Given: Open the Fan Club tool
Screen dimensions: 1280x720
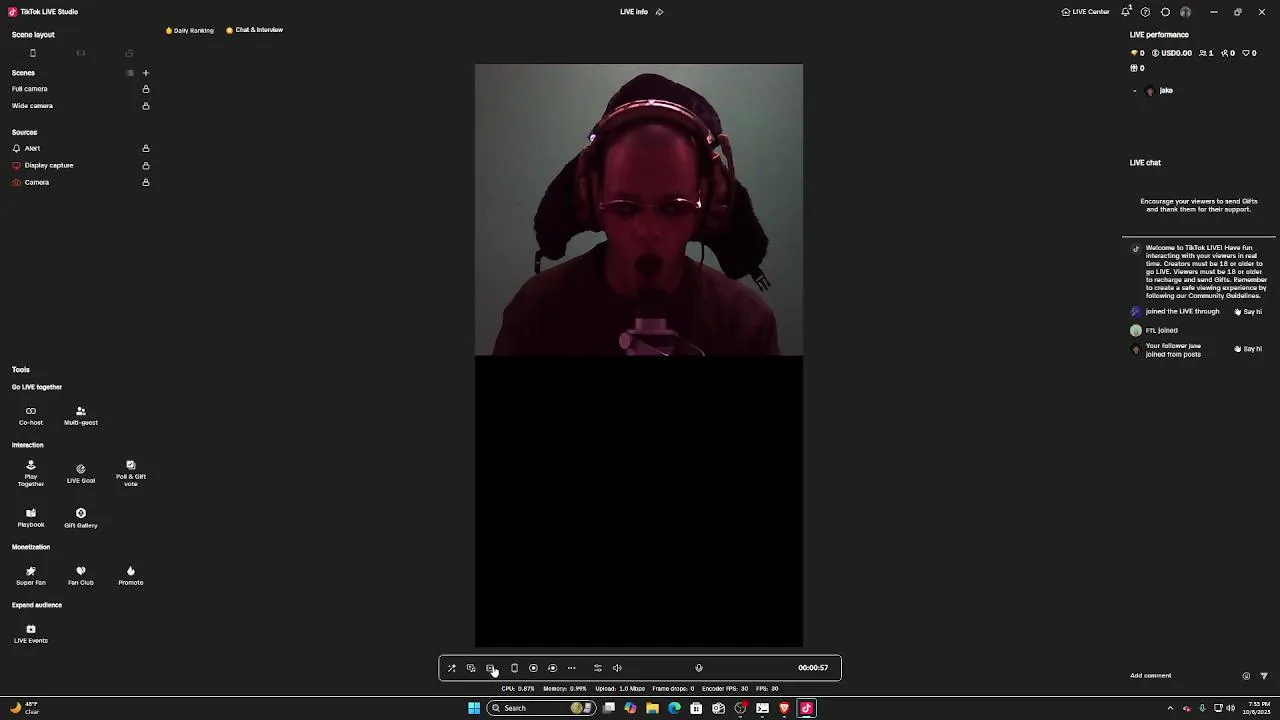Looking at the screenshot, I should pyautogui.click(x=81, y=576).
